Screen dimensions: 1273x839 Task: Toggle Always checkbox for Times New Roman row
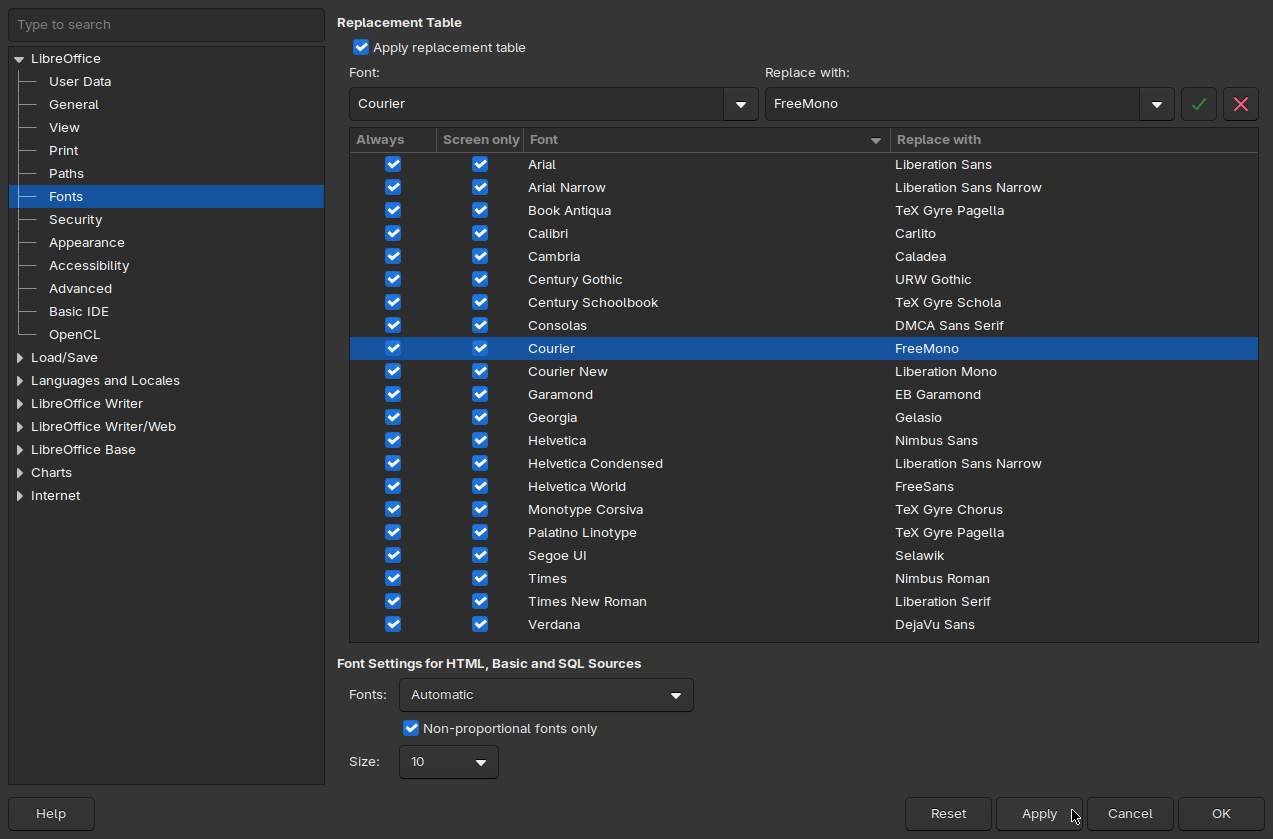393,601
